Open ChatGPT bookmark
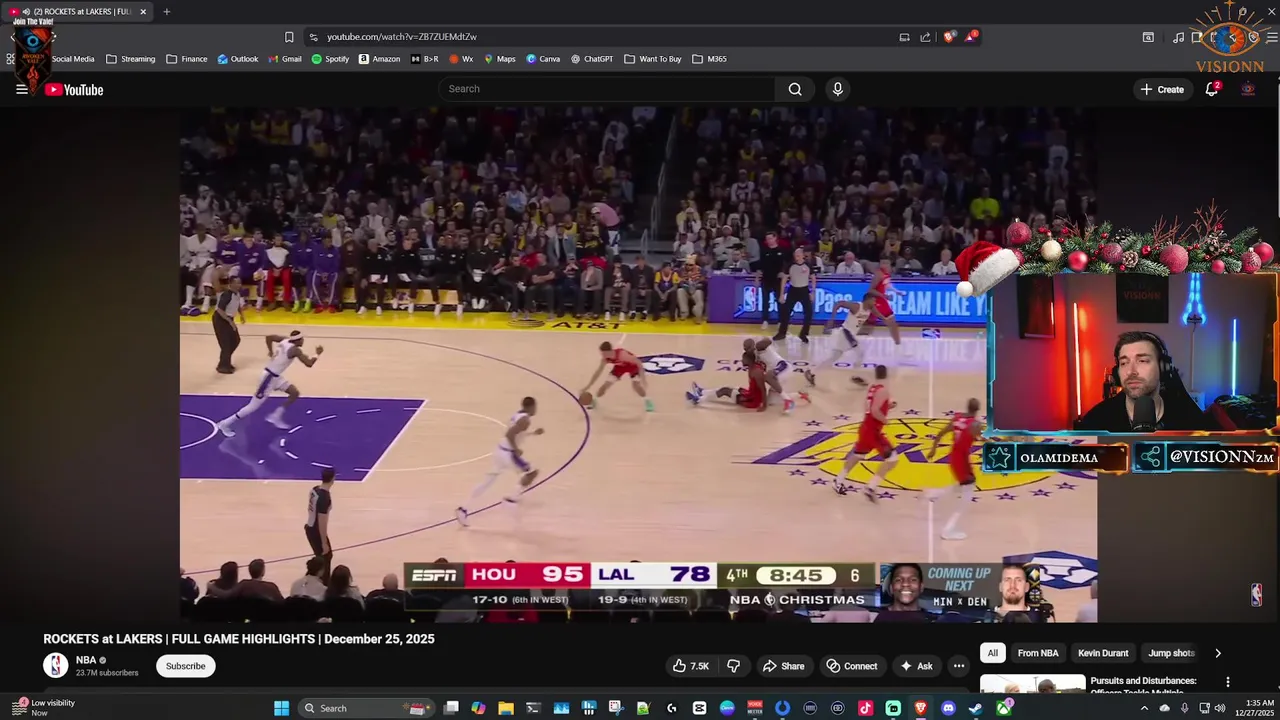This screenshot has width=1280, height=720. 592,59
